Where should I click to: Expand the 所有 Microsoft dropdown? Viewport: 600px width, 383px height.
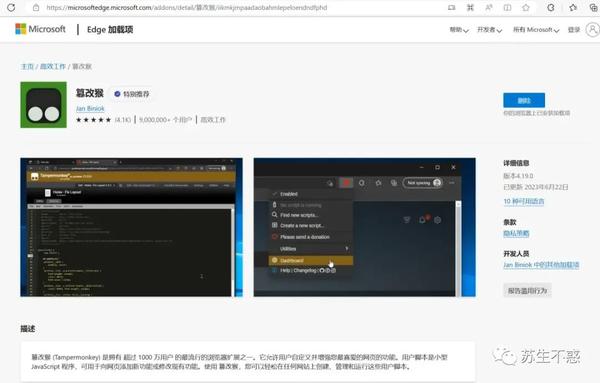(536, 30)
